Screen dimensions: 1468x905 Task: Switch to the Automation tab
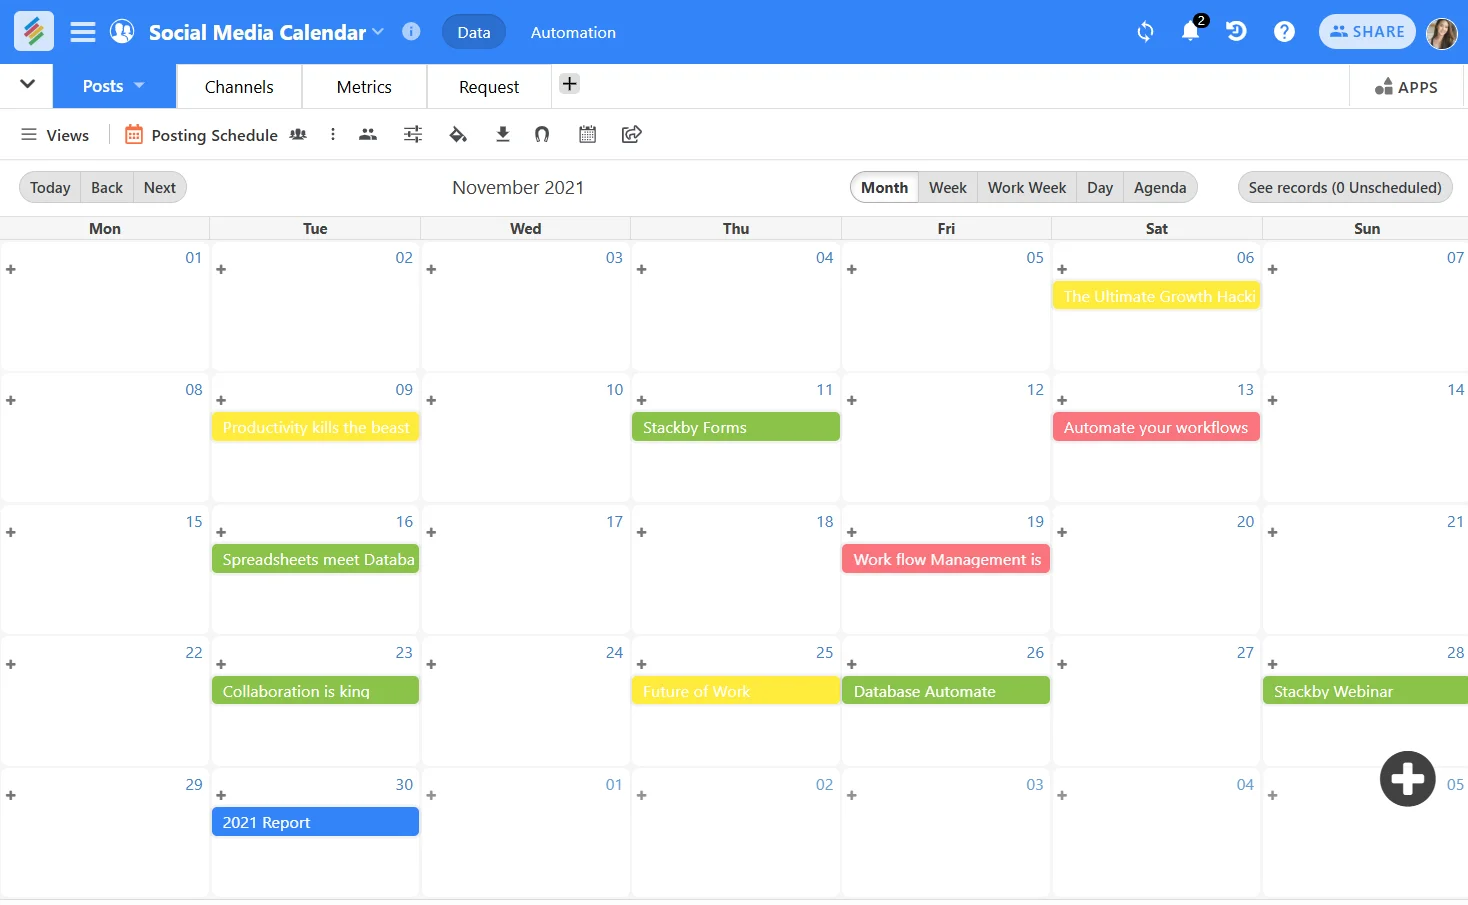point(572,31)
